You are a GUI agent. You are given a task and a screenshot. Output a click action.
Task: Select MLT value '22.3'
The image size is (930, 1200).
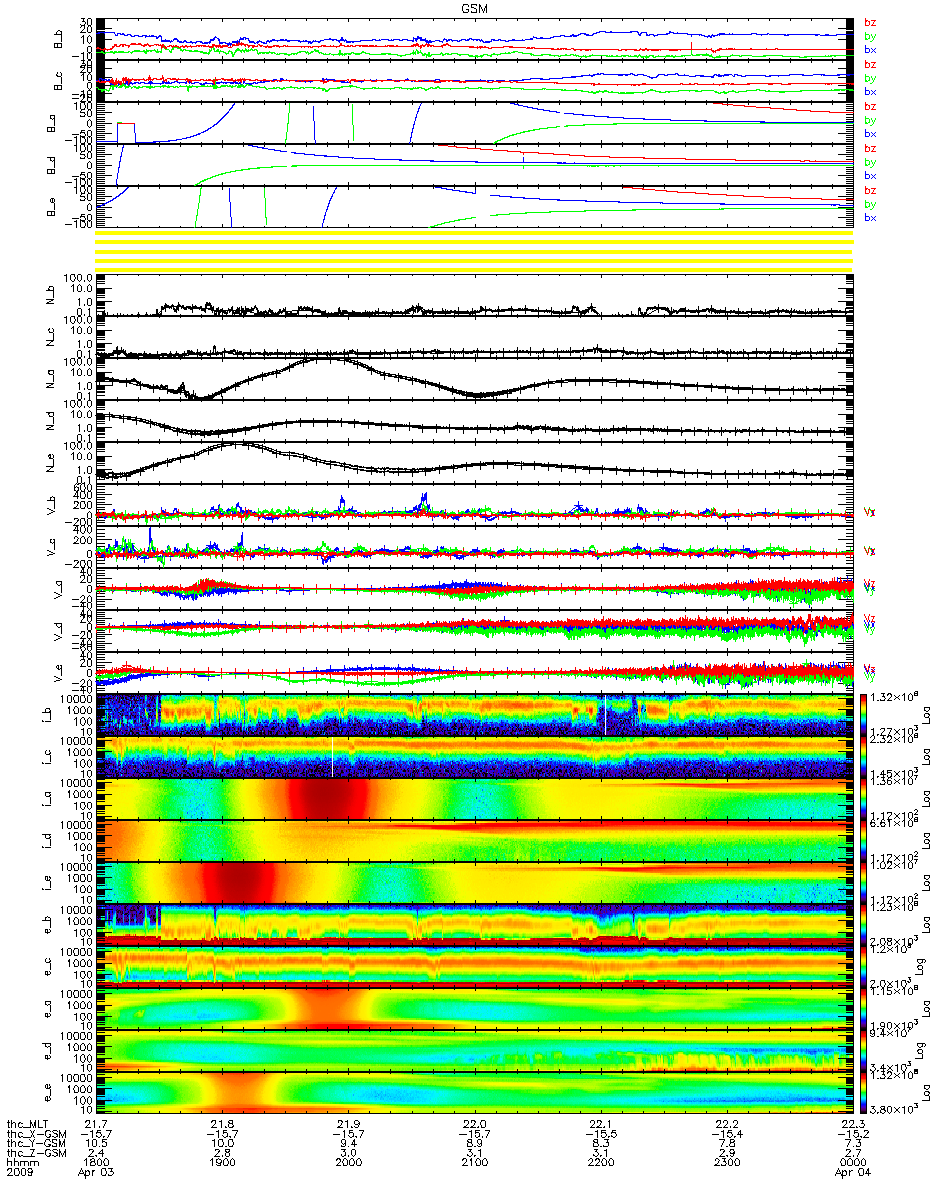point(852,1124)
